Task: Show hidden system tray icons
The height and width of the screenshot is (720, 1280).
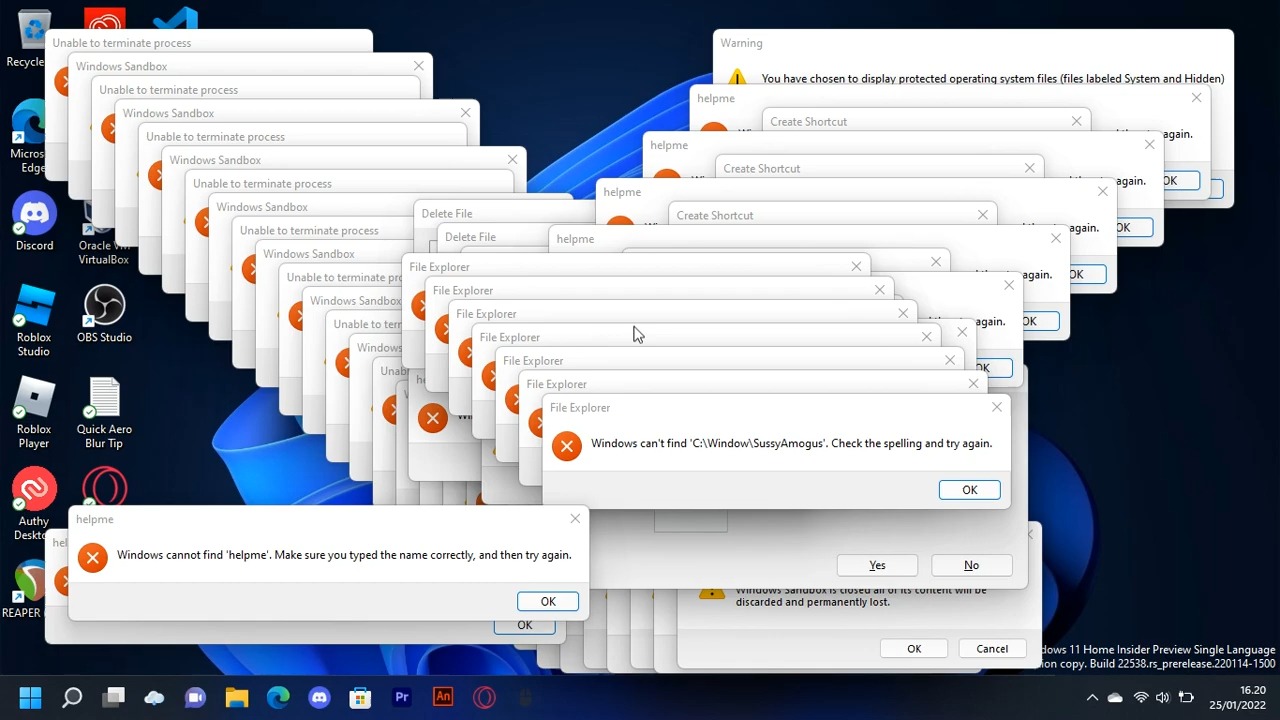Action: click(x=1092, y=697)
